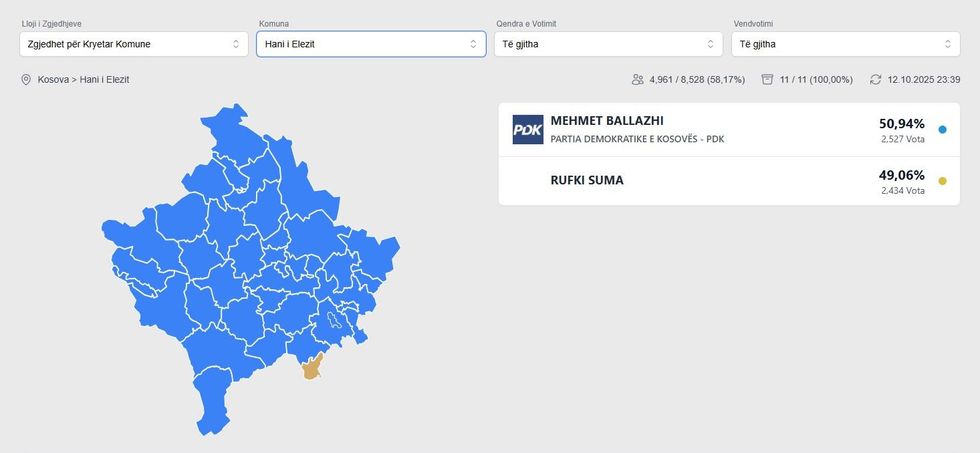The image size is (980, 453).
Task: Click the voters turnout people icon
Action: pyautogui.click(x=637, y=80)
